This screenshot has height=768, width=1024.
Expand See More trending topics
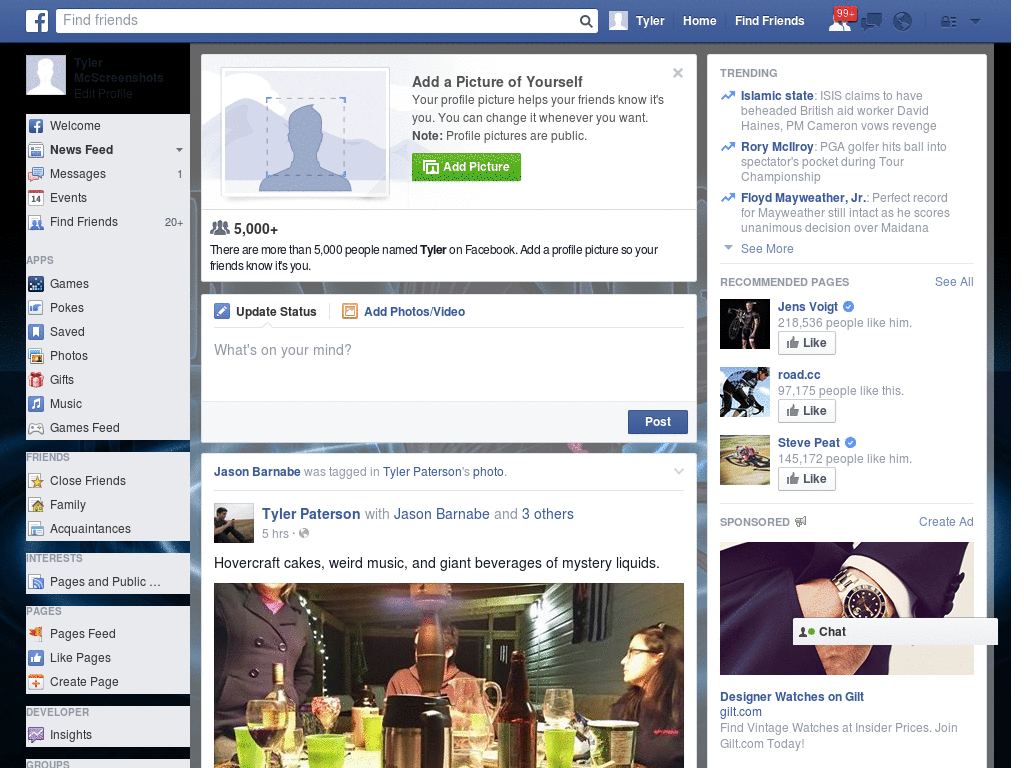767,249
